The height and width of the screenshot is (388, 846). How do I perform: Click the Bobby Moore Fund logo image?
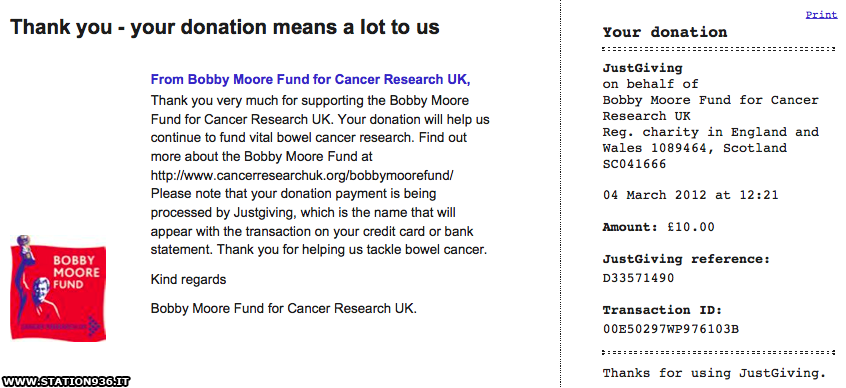[59, 287]
